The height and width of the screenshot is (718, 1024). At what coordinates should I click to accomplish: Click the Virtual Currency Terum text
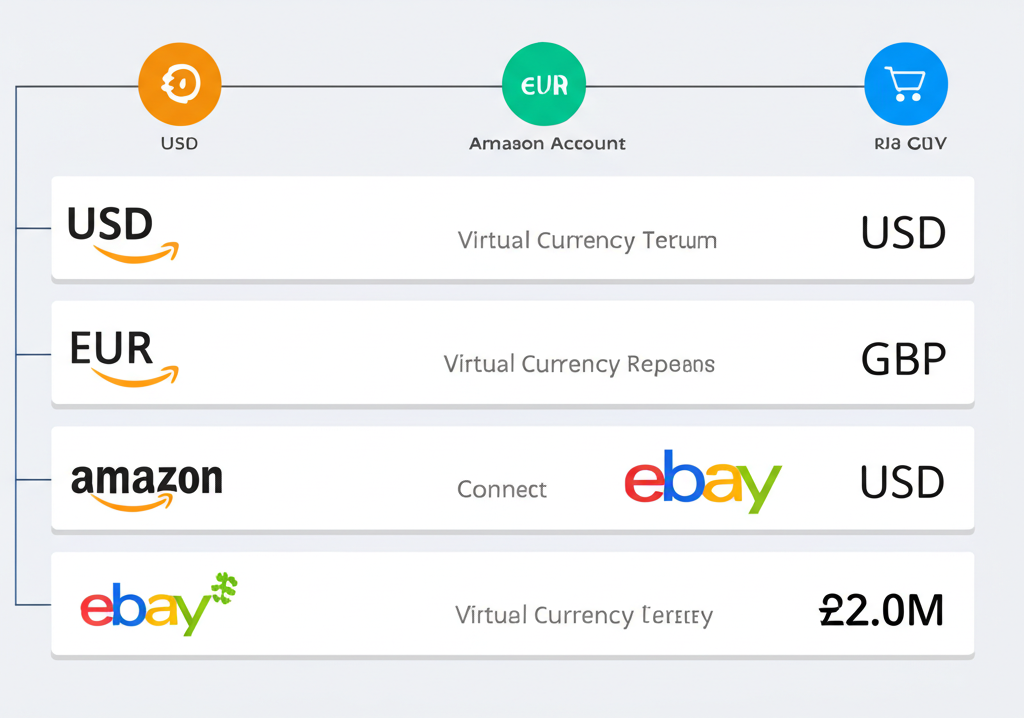pyautogui.click(x=587, y=240)
